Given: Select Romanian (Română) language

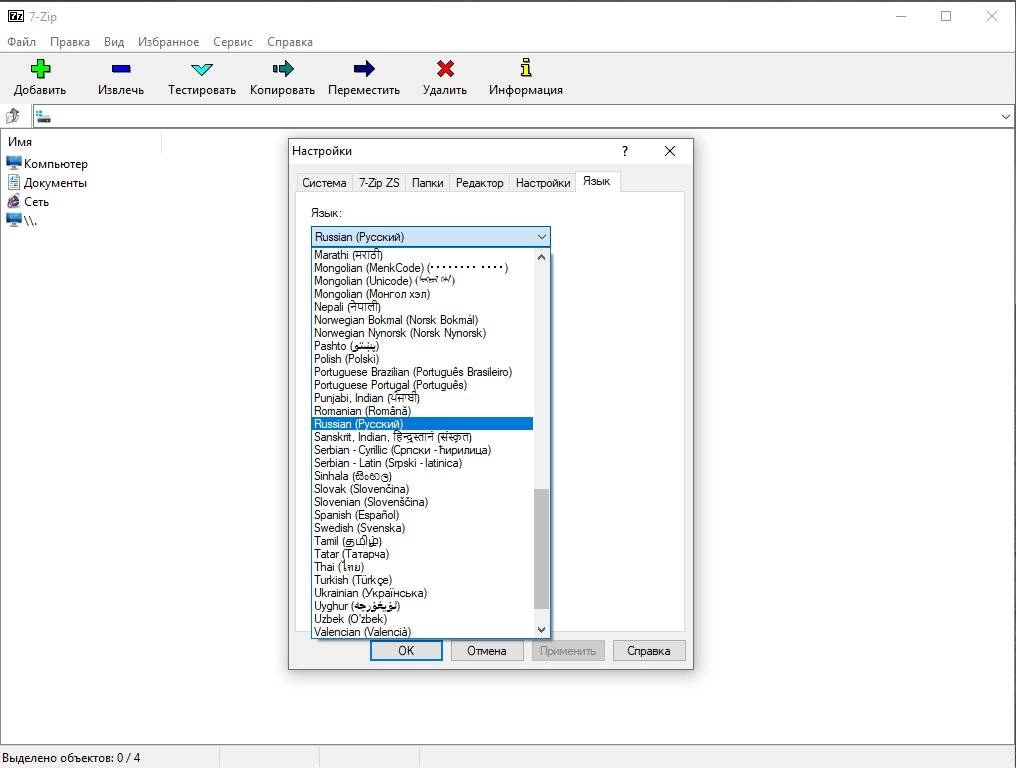Looking at the screenshot, I should point(422,411).
